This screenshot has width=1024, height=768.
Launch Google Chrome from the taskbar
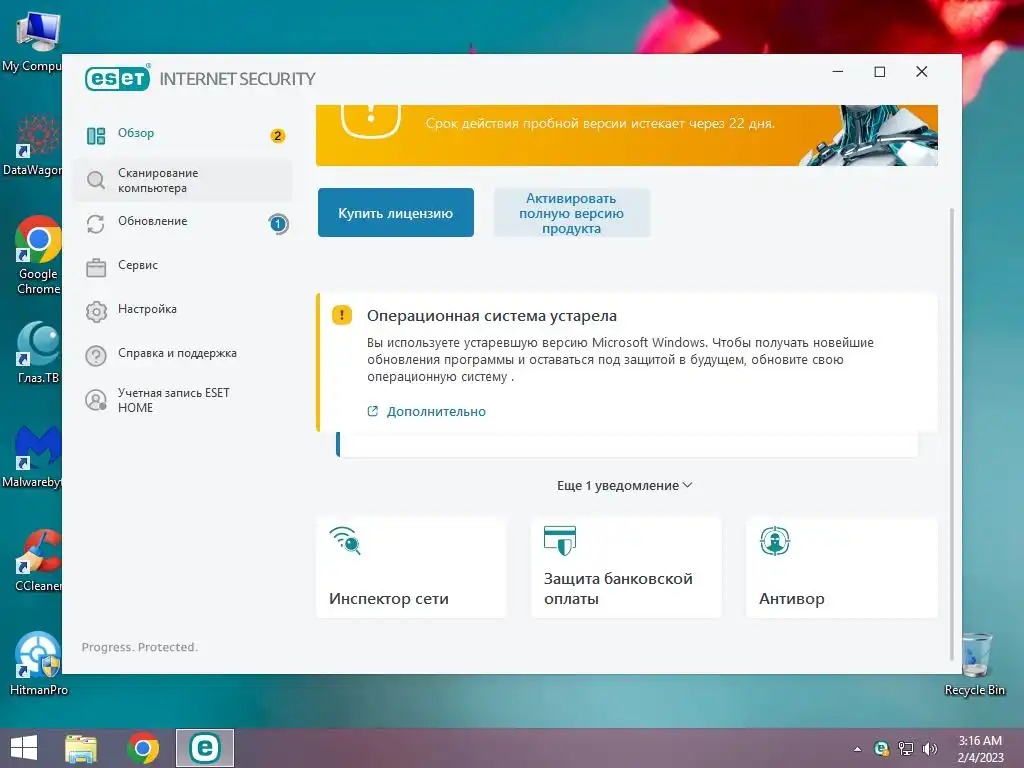(143, 748)
